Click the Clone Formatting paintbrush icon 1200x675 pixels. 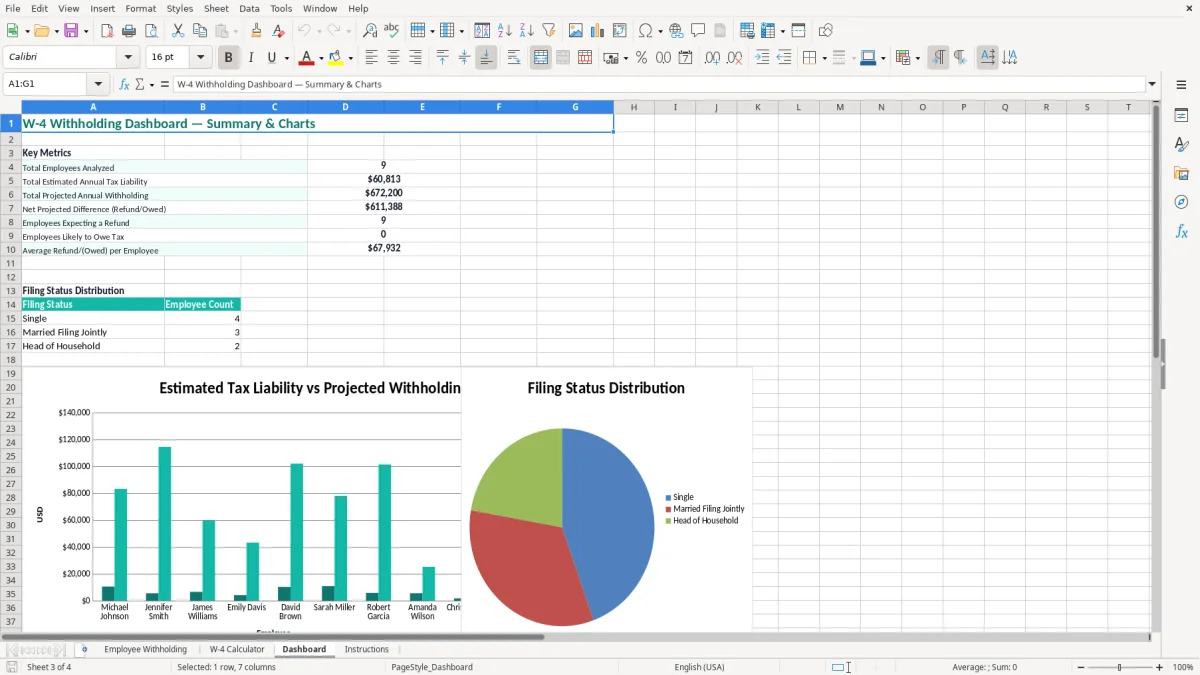pyautogui.click(x=257, y=31)
